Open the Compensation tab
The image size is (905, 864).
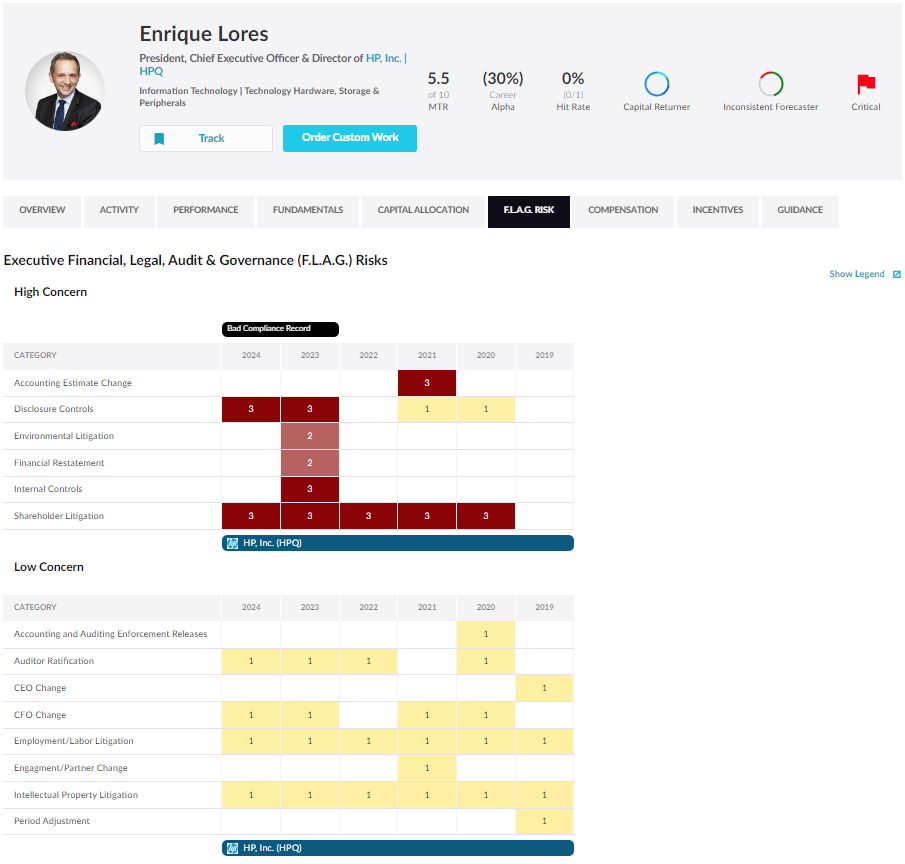(x=623, y=212)
